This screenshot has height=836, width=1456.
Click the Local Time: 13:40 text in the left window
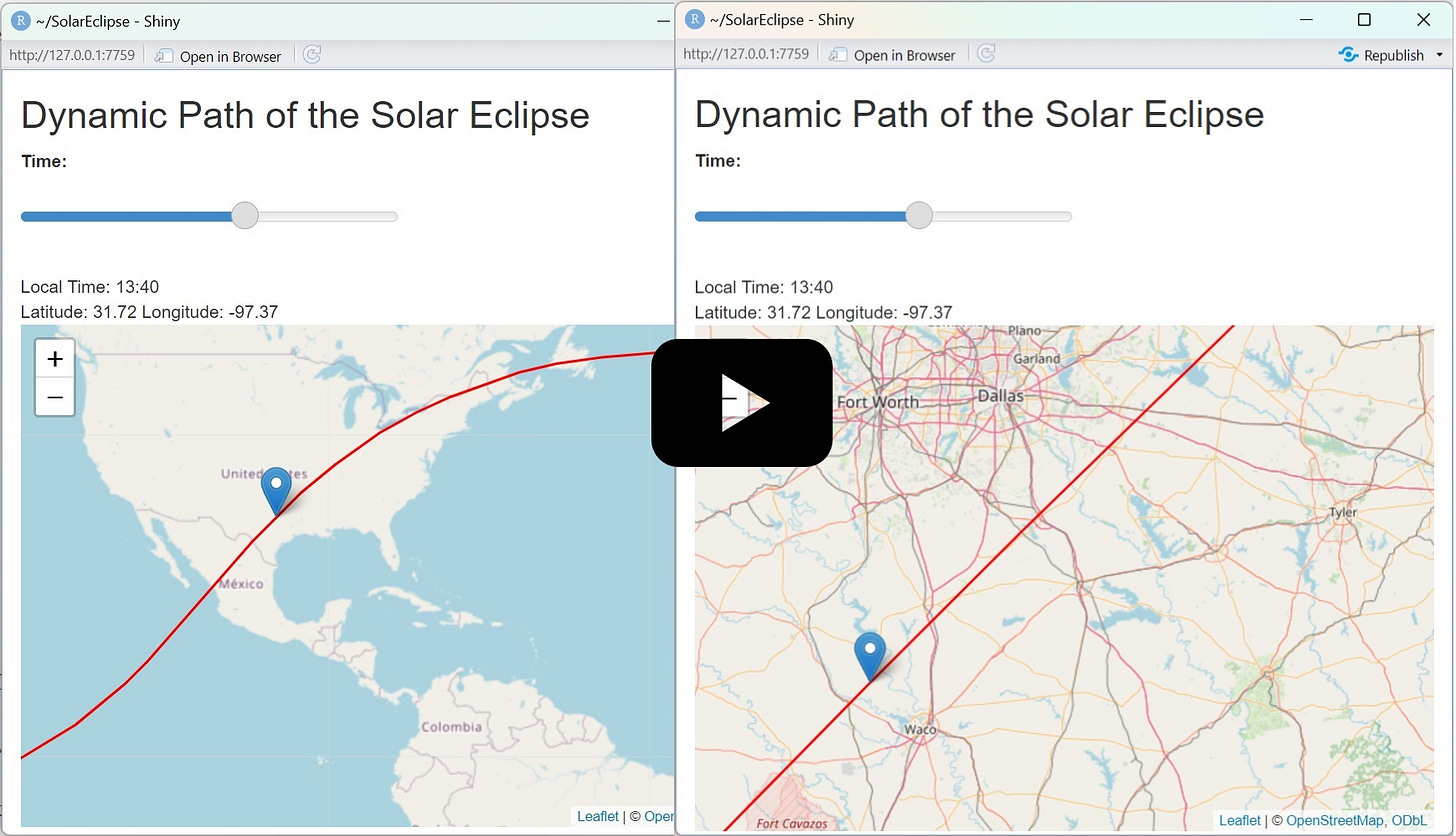tap(90, 287)
